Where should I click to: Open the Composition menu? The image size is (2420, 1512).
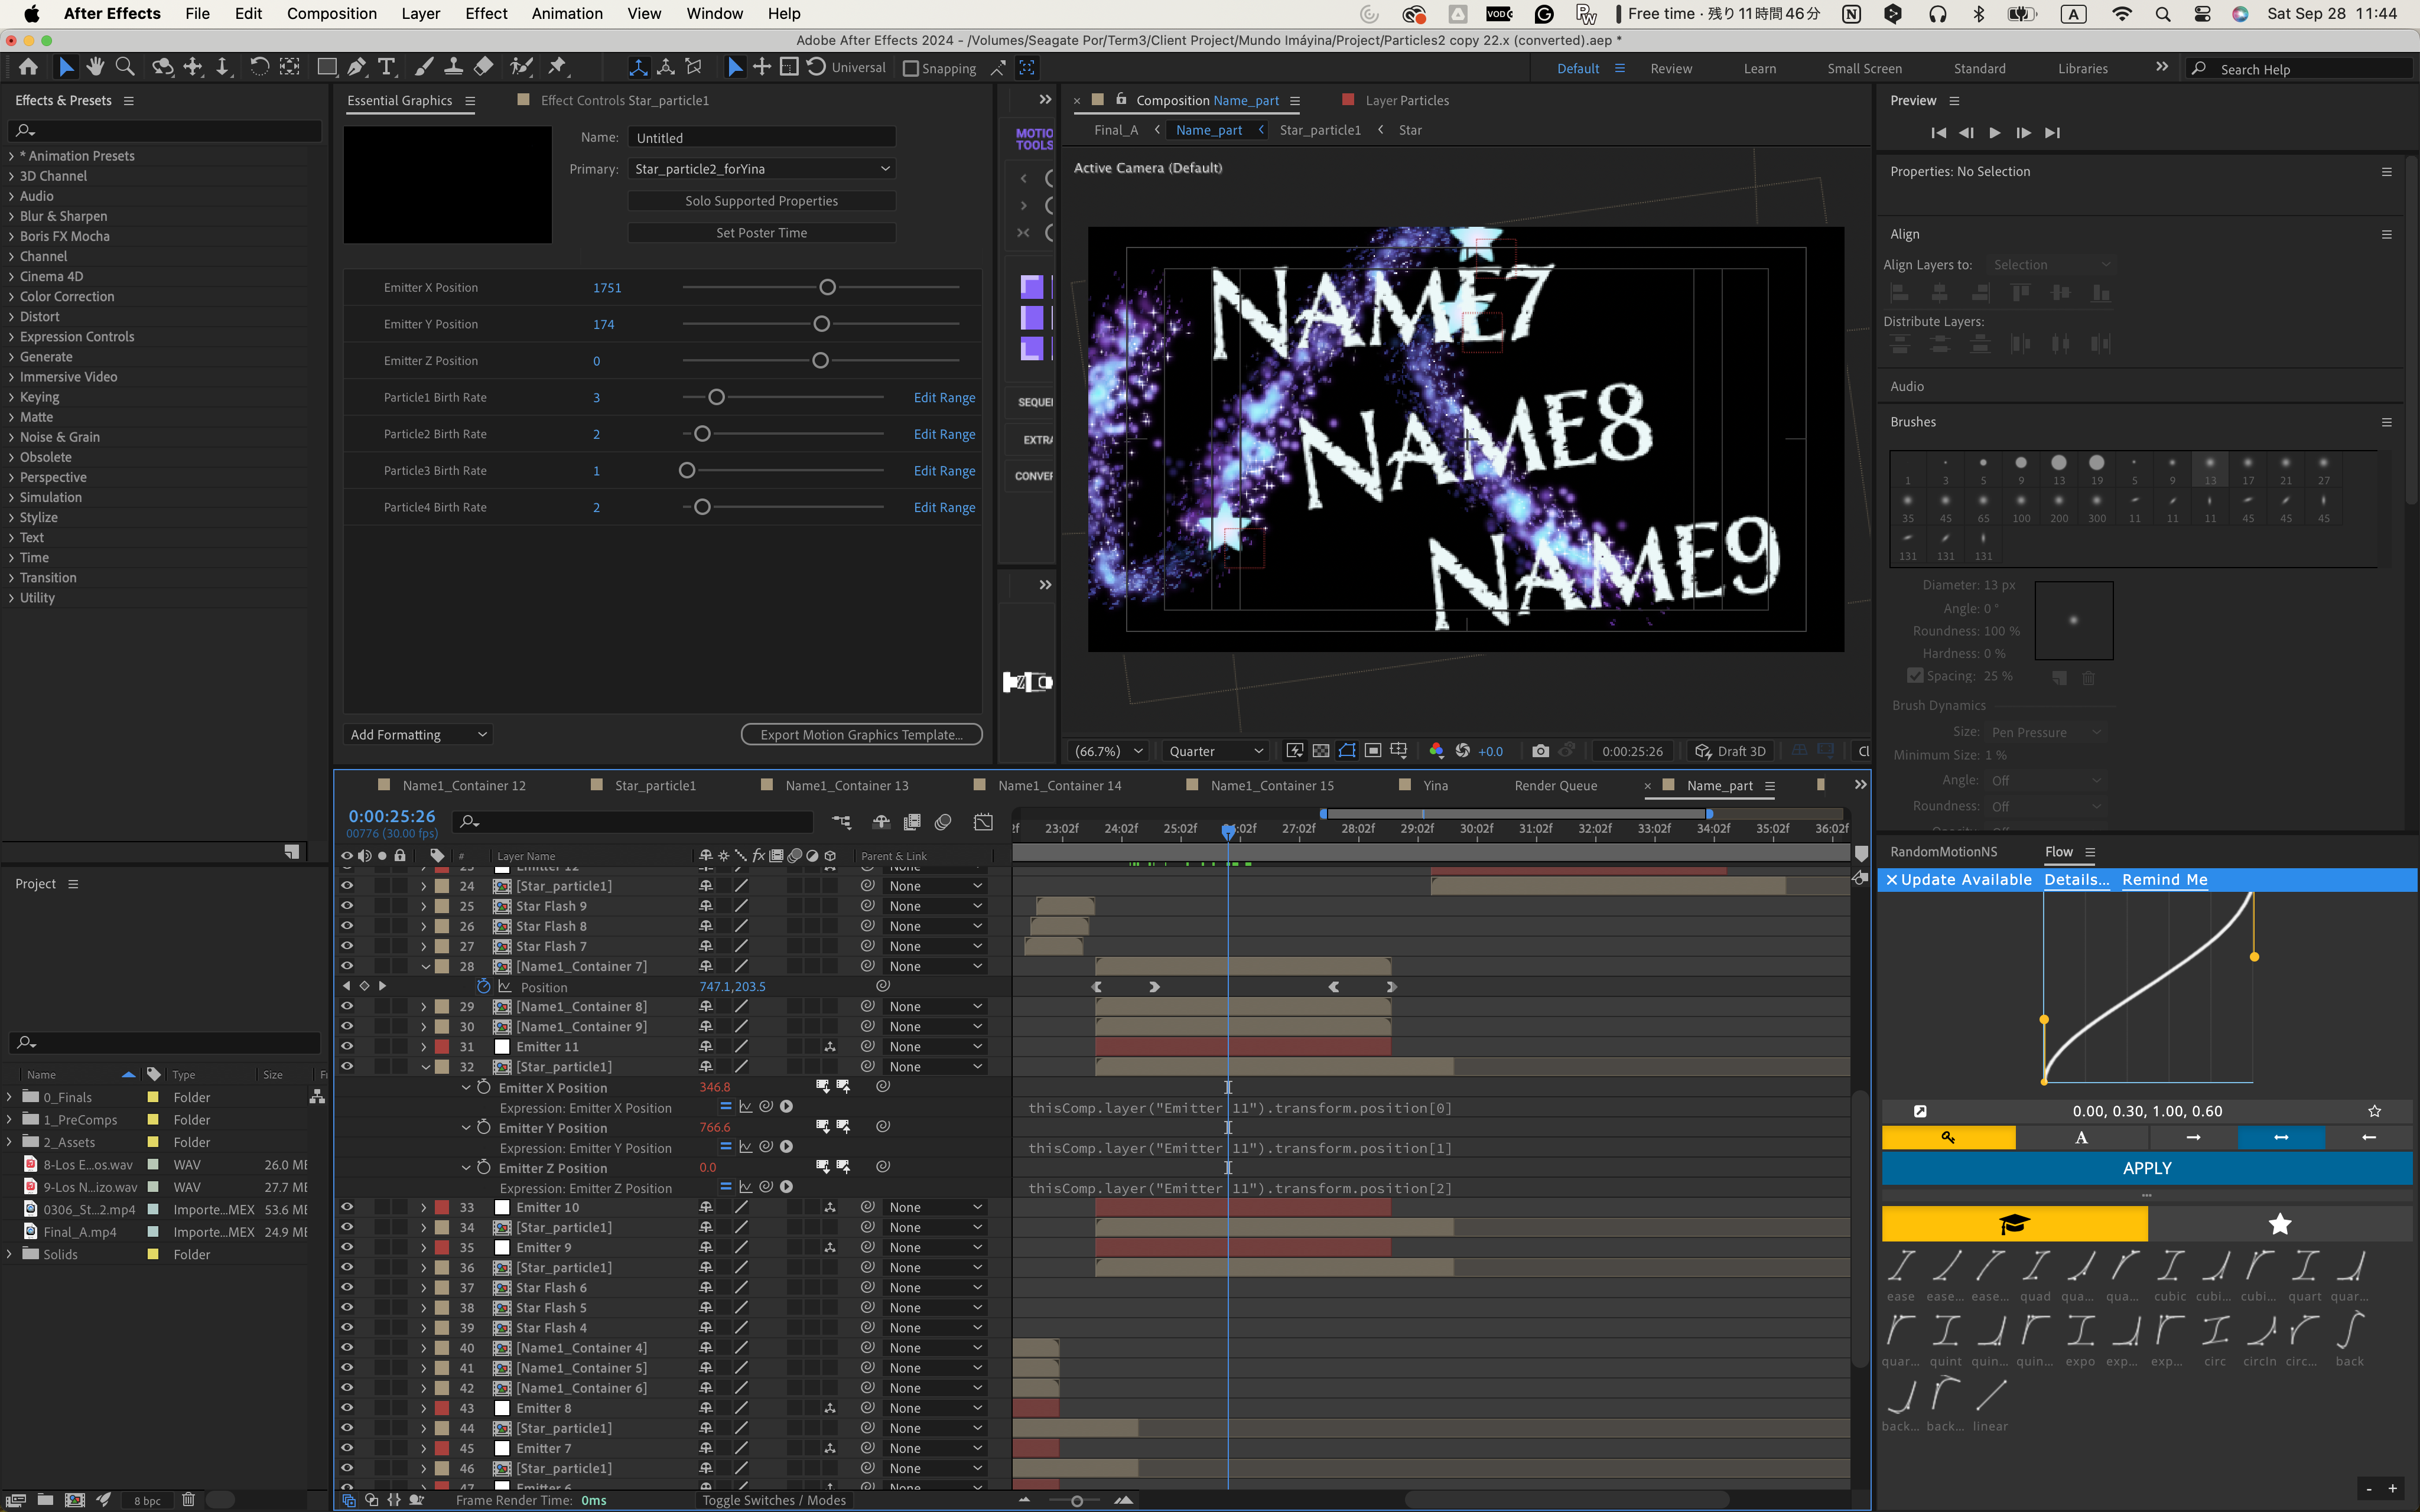[331, 13]
